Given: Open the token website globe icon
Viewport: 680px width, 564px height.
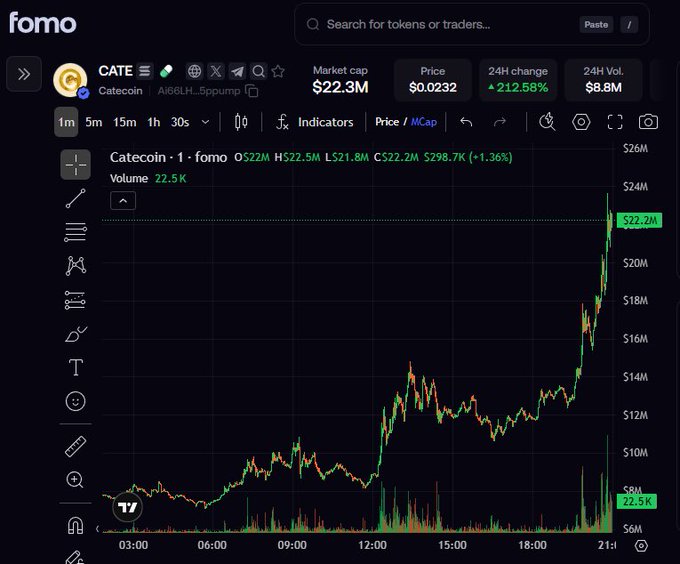Looking at the screenshot, I should tap(194, 71).
